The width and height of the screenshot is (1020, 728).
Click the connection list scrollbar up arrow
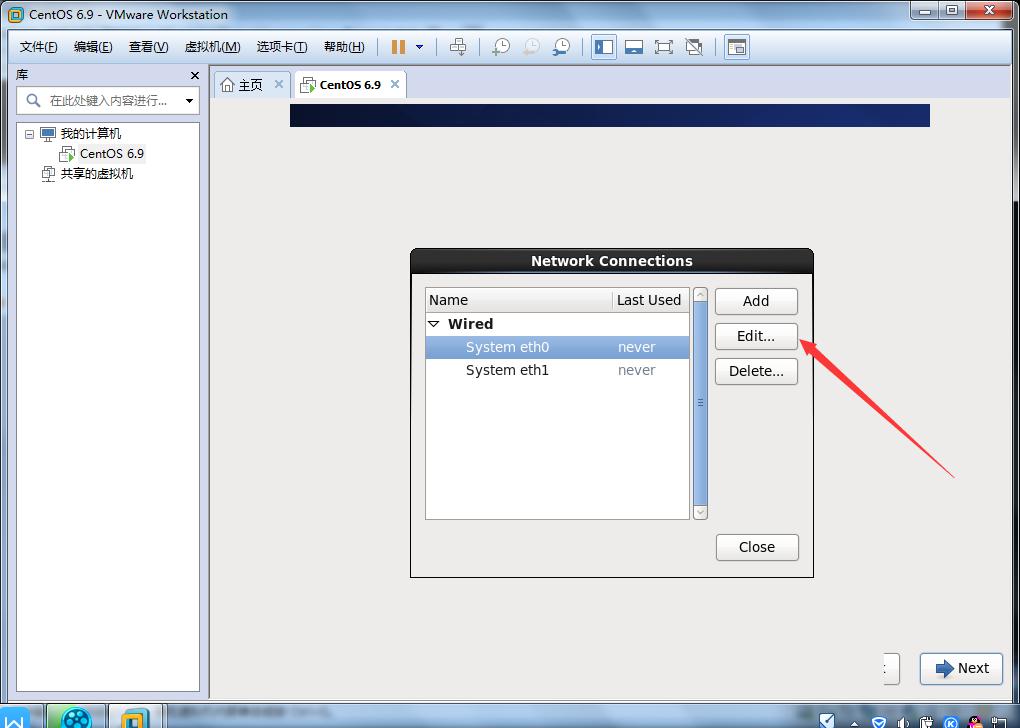[x=701, y=295]
